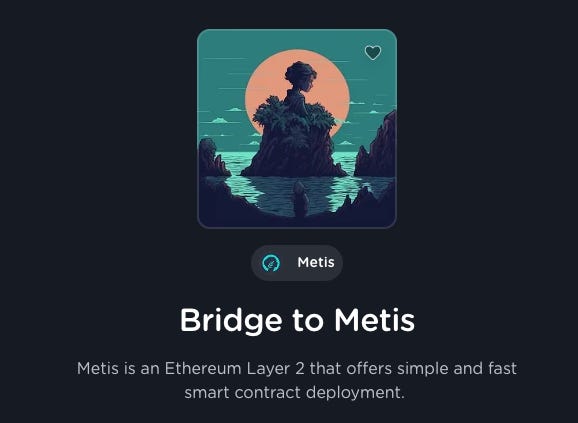Click the leafy bushes atop the island
This screenshot has height=423, width=578.
(293, 114)
